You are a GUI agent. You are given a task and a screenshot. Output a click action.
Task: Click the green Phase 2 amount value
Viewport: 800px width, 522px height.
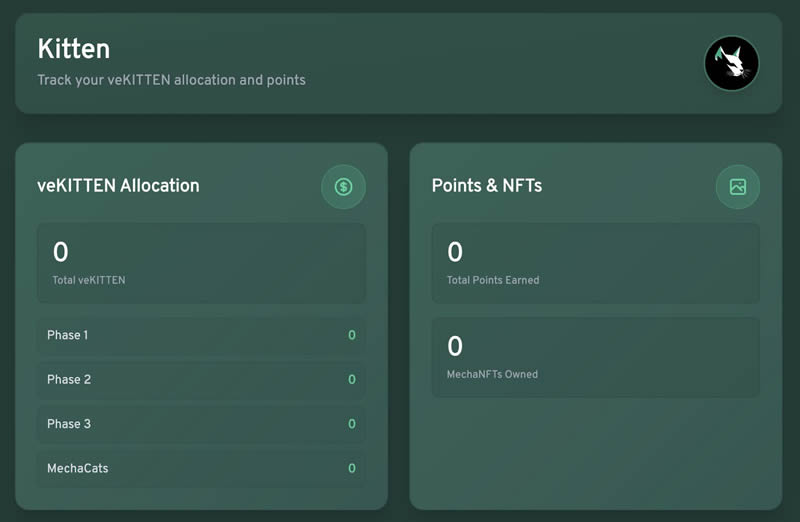[351, 380]
